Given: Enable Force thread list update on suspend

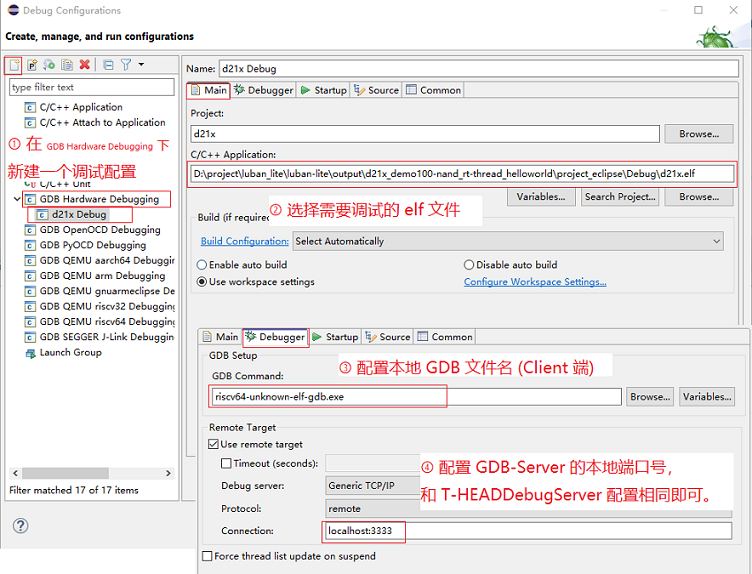Looking at the screenshot, I should coord(207,556).
